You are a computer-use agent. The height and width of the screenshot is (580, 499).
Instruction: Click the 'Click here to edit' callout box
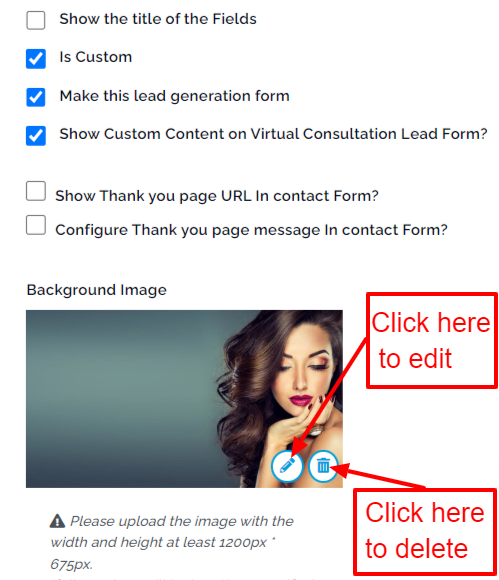click(432, 340)
